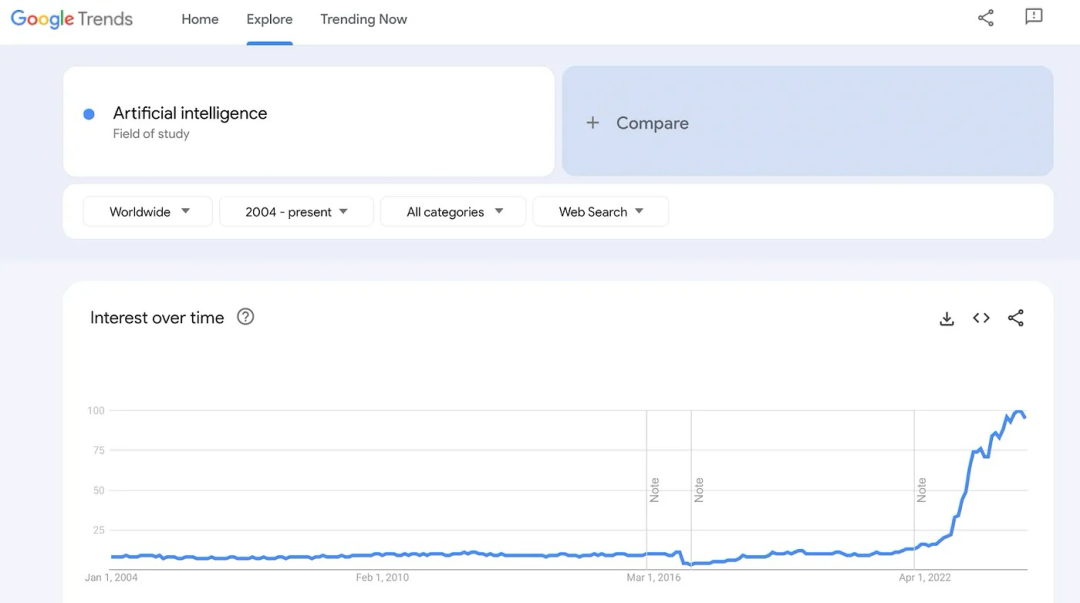Click the plus icon beside Compare

593,123
